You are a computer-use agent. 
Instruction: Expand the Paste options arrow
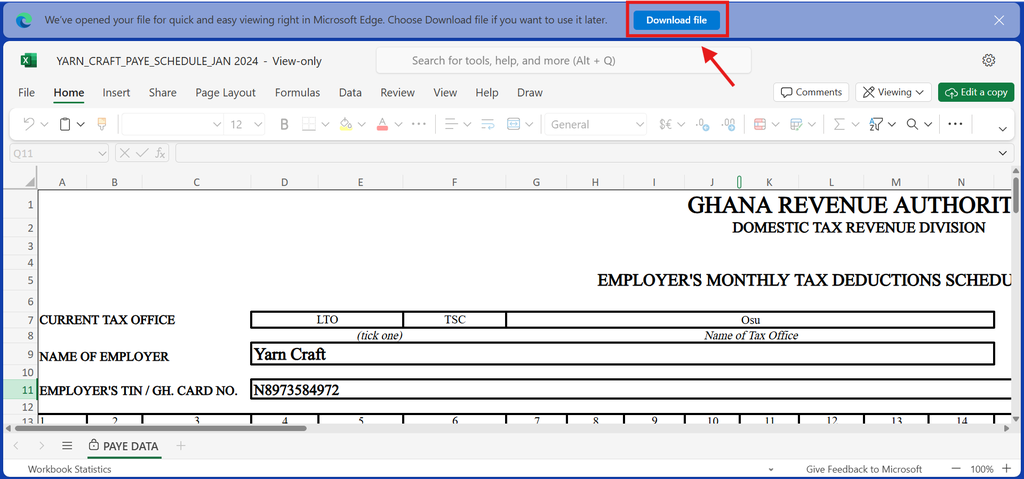coord(81,124)
